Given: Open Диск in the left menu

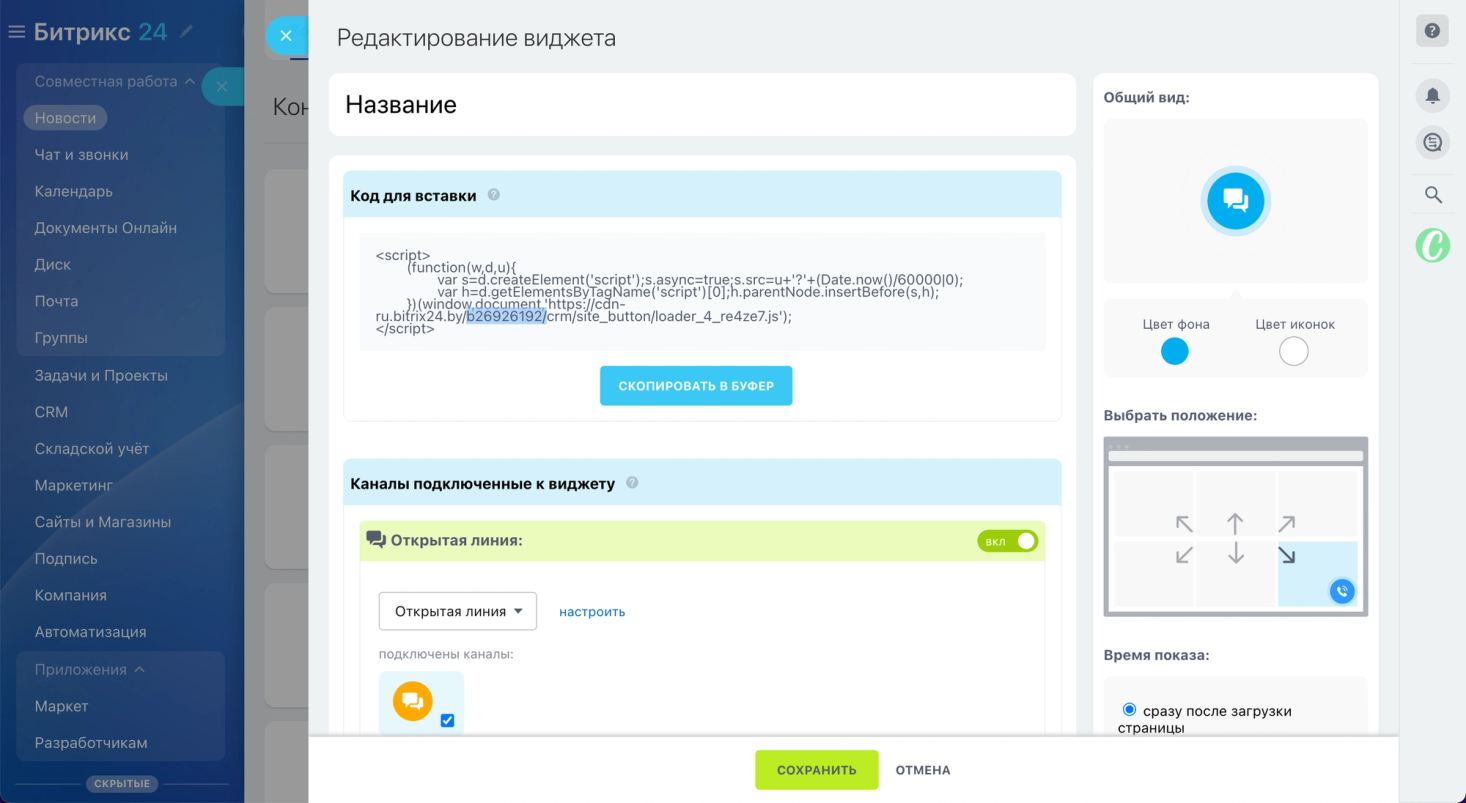Looking at the screenshot, I should click(52, 265).
